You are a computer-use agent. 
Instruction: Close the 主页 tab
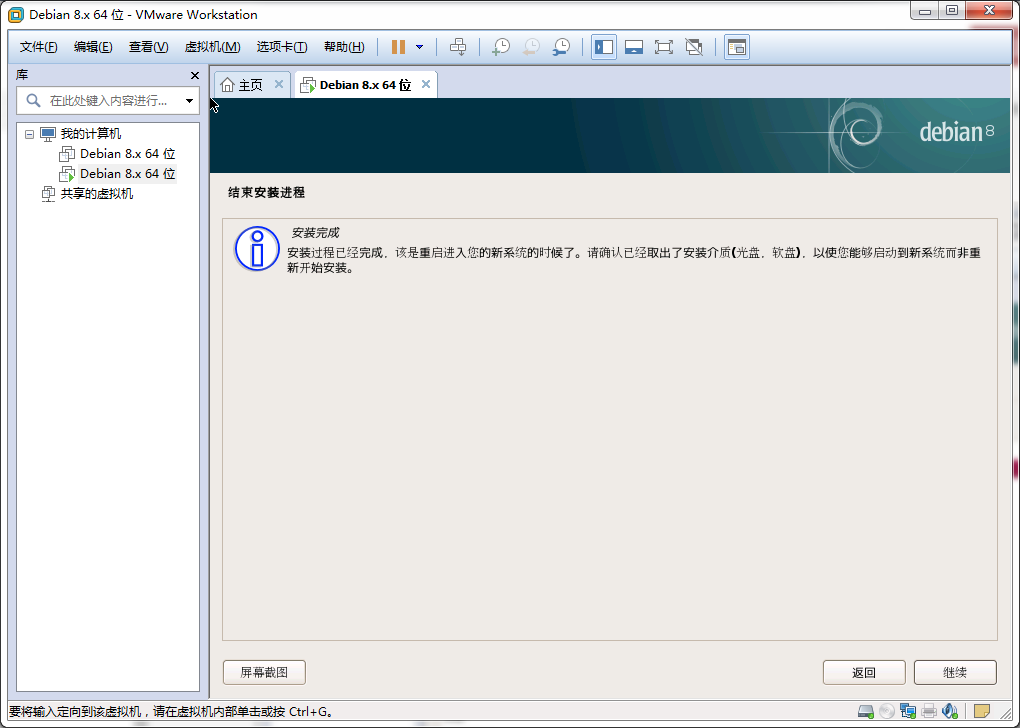coord(278,85)
